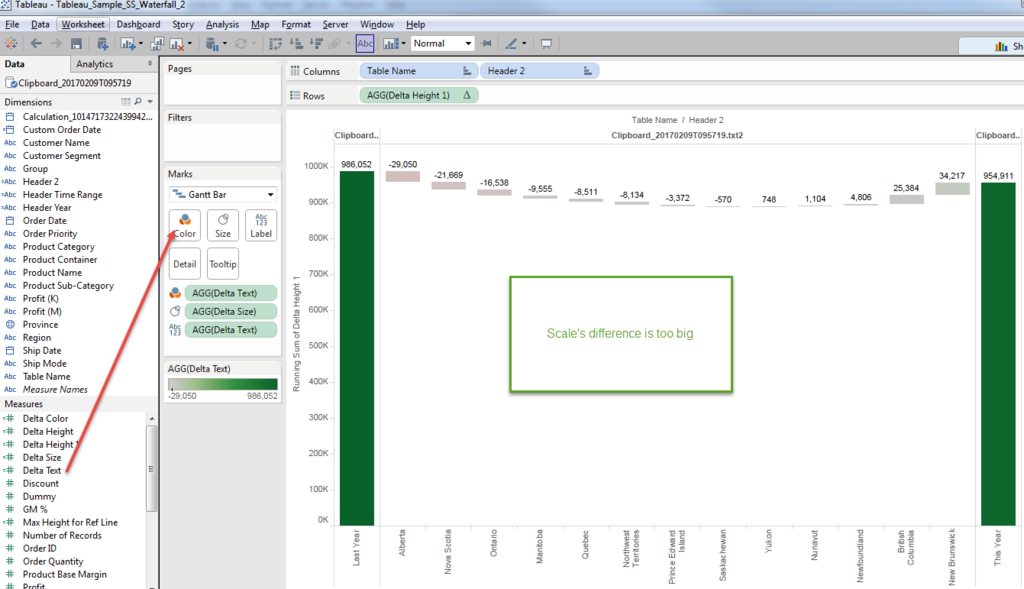Click the presentation mode icon
Image resolution: width=1024 pixels, height=589 pixels.
tap(546, 44)
